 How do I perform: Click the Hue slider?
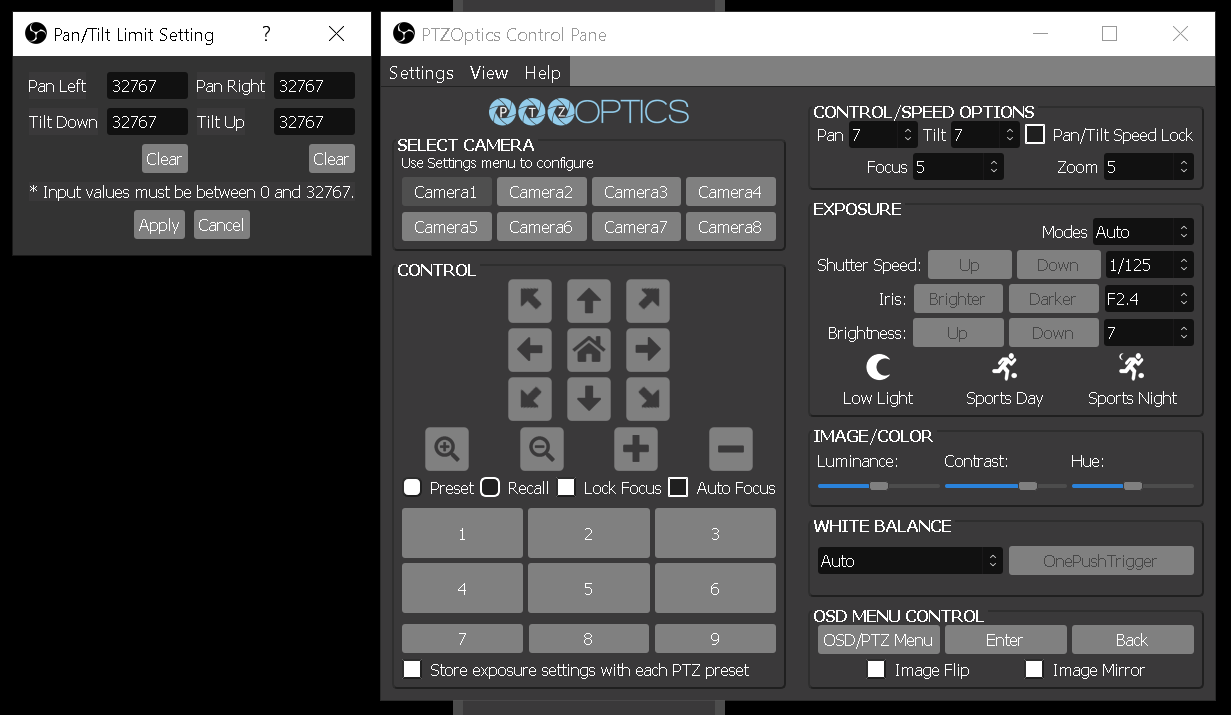(x=1133, y=486)
